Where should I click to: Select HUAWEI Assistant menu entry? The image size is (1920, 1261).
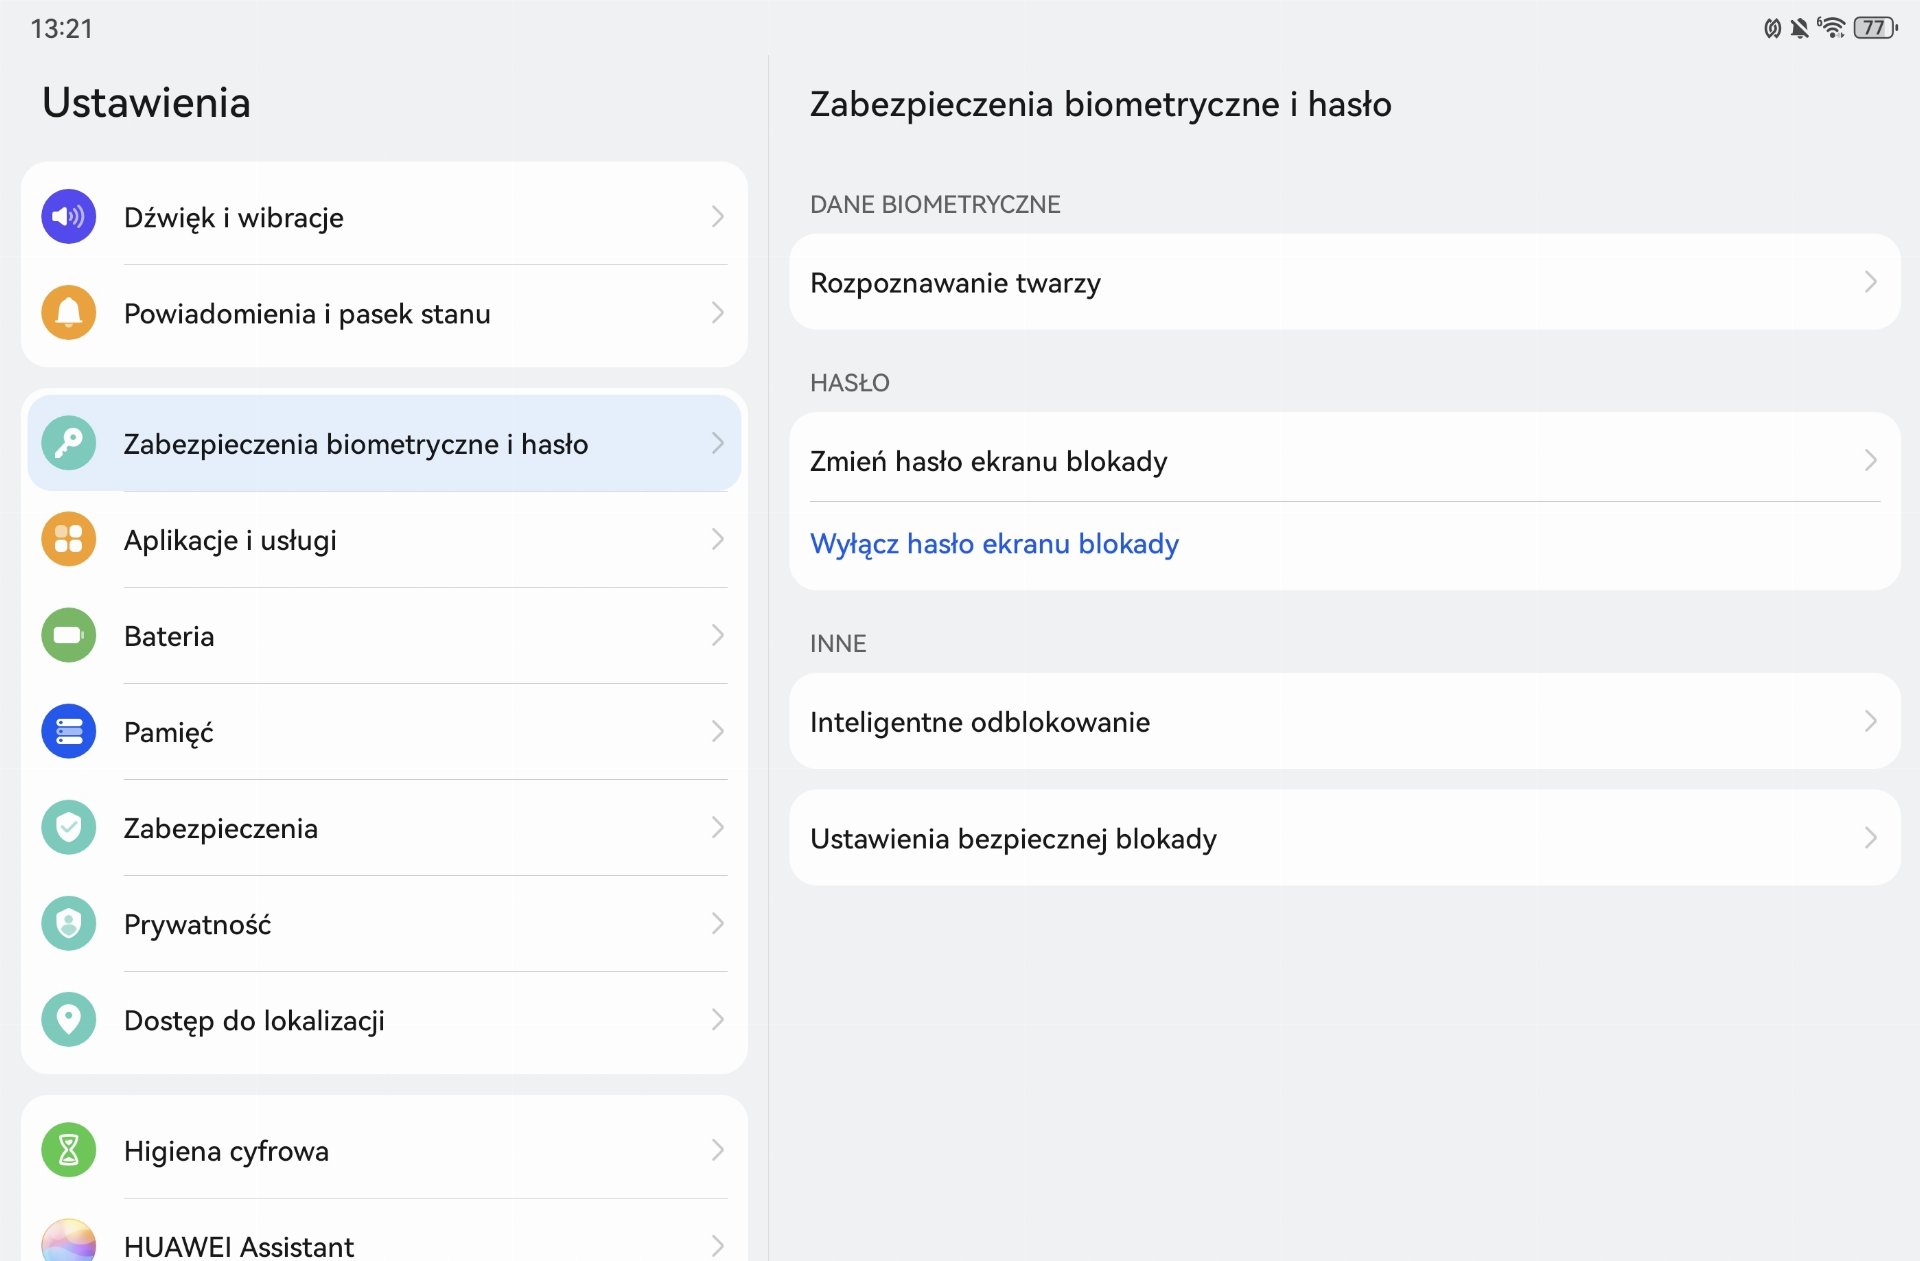[238, 1245]
